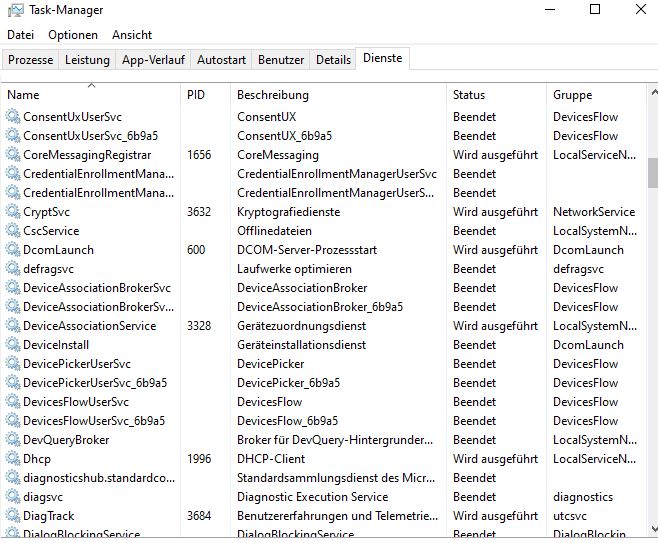Image resolution: width=658 pixels, height=543 pixels.
Task: Open the Ansicht menu
Action: [132, 35]
